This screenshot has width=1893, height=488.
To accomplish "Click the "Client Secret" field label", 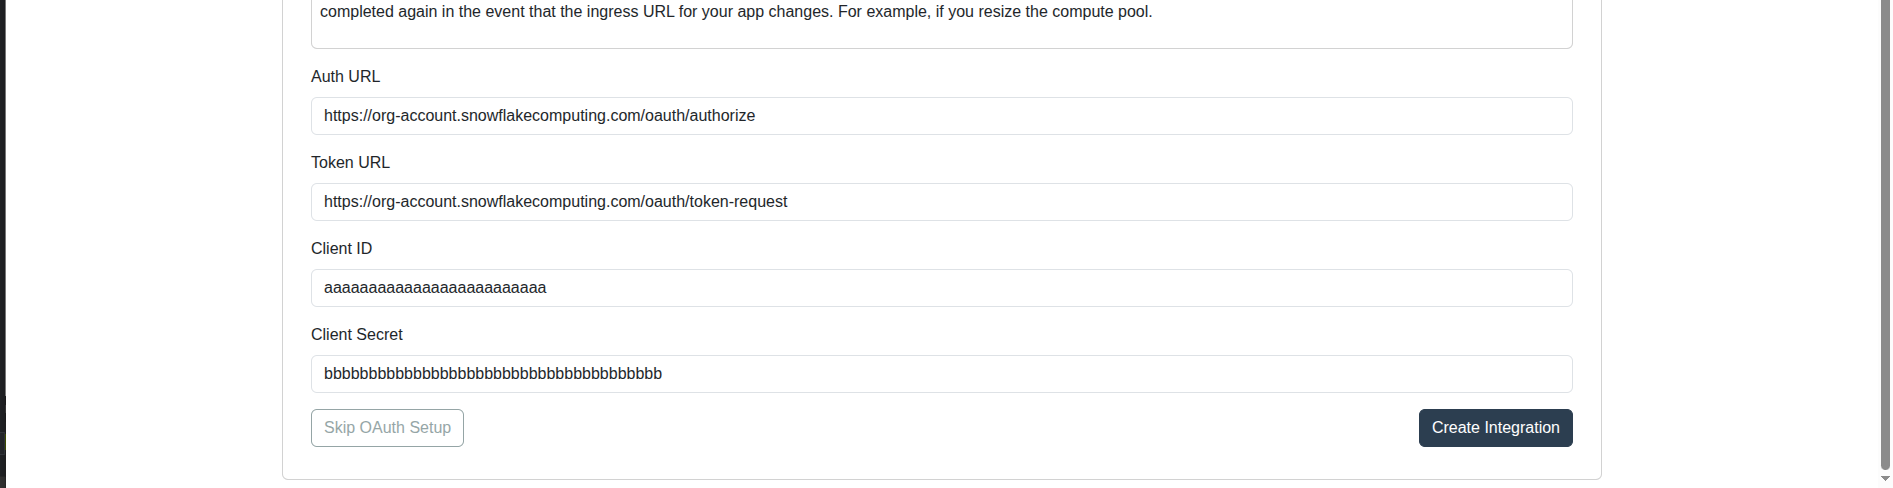I will coord(357,335).
